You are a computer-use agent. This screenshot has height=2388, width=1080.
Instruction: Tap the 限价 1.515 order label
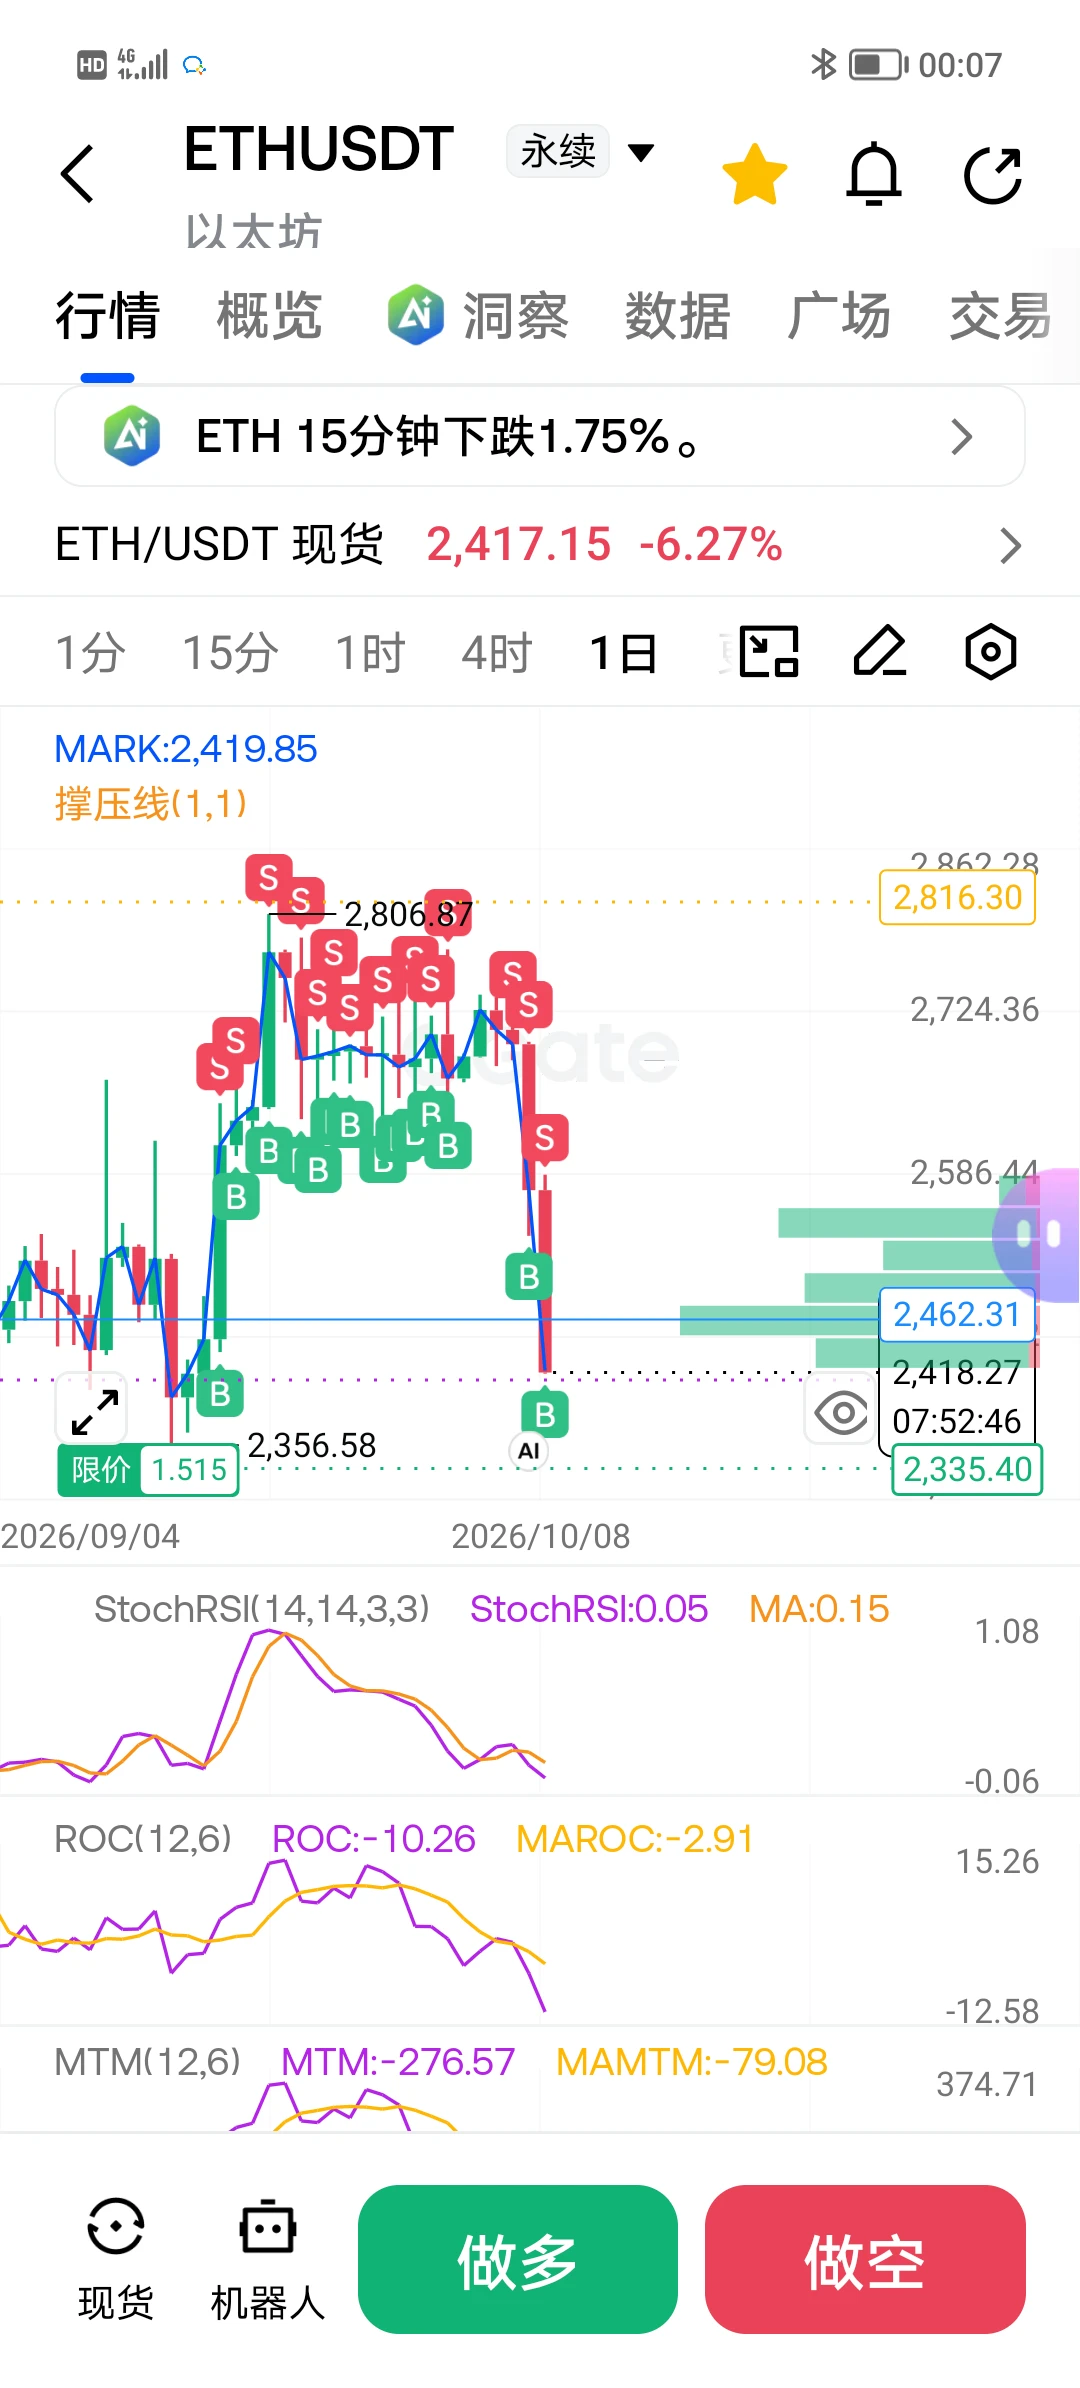click(x=148, y=1470)
